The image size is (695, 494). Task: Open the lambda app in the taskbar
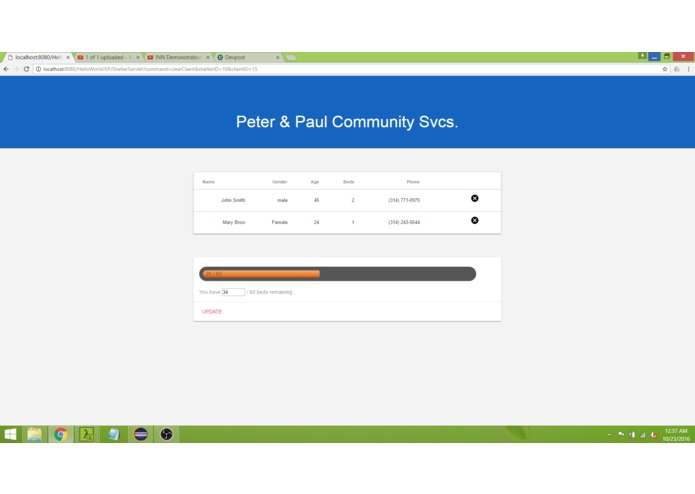click(x=87, y=434)
